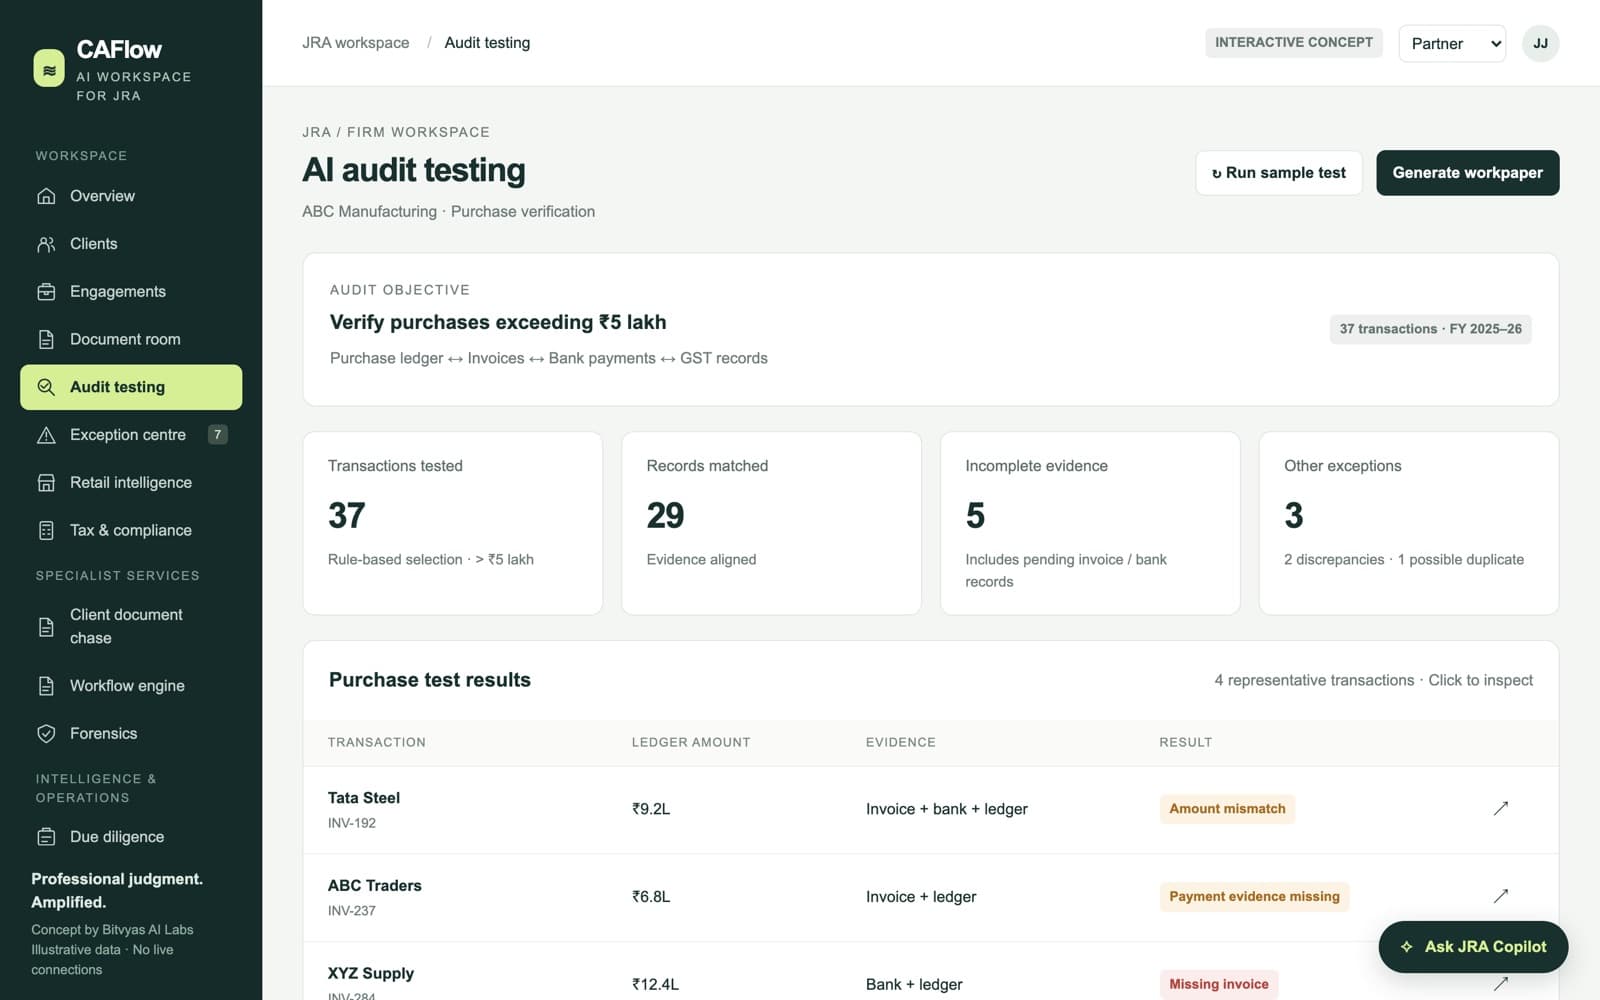Screen dimensions: 1600x1000
Task: Click the Clients people icon
Action: click(x=46, y=244)
